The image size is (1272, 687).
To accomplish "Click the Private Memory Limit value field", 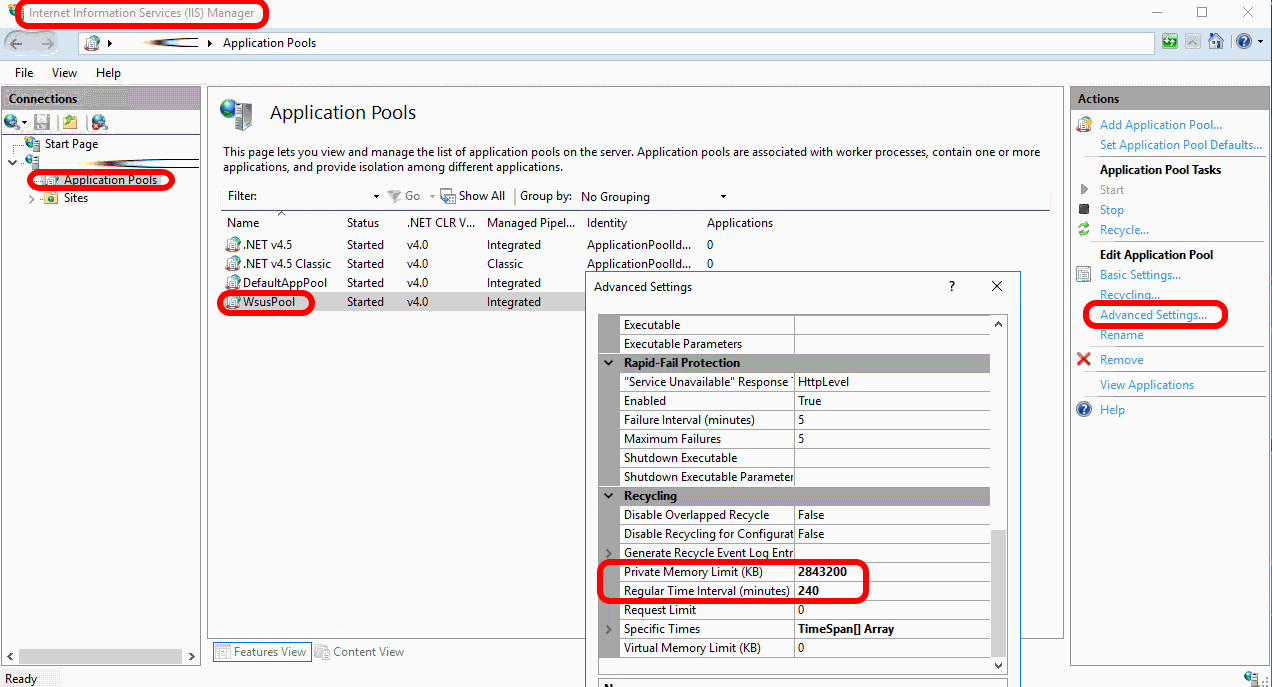I will click(892, 572).
